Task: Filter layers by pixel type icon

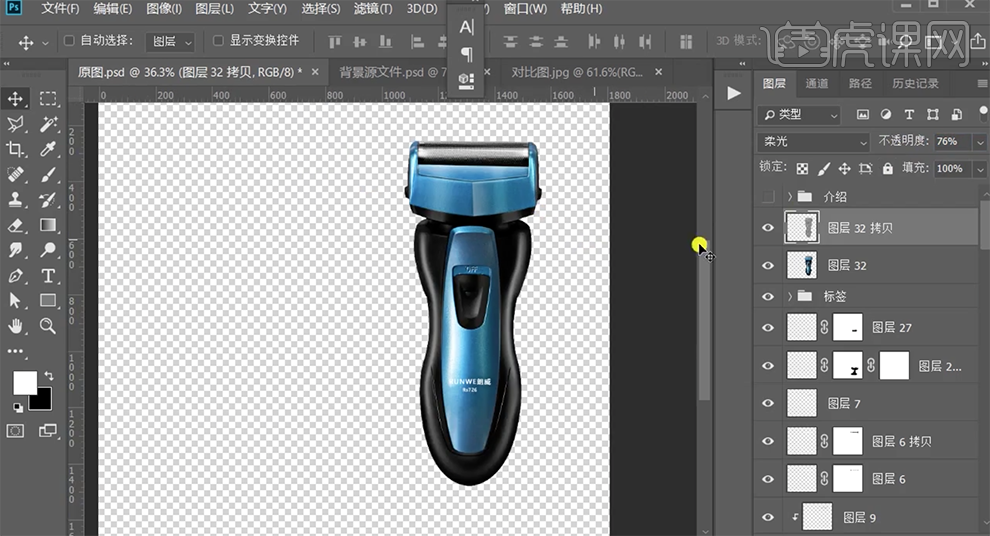Action: (862, 114)
